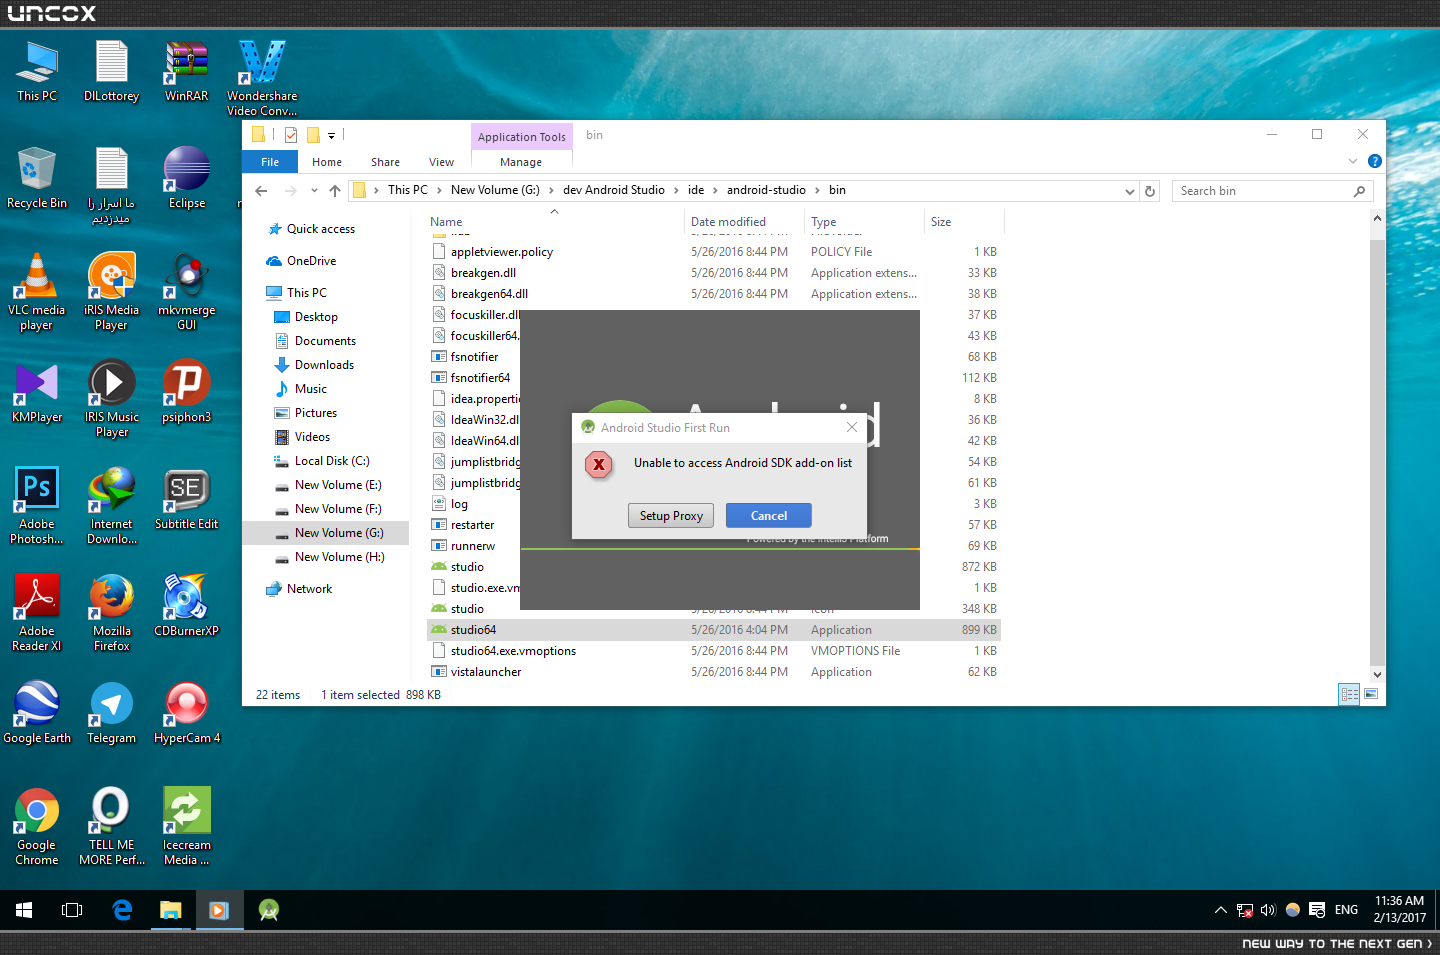The image size is (1440, 955).
Task: Open Customize Quick Access Toolbar dropdown
Action: click(x=331, y=135)
